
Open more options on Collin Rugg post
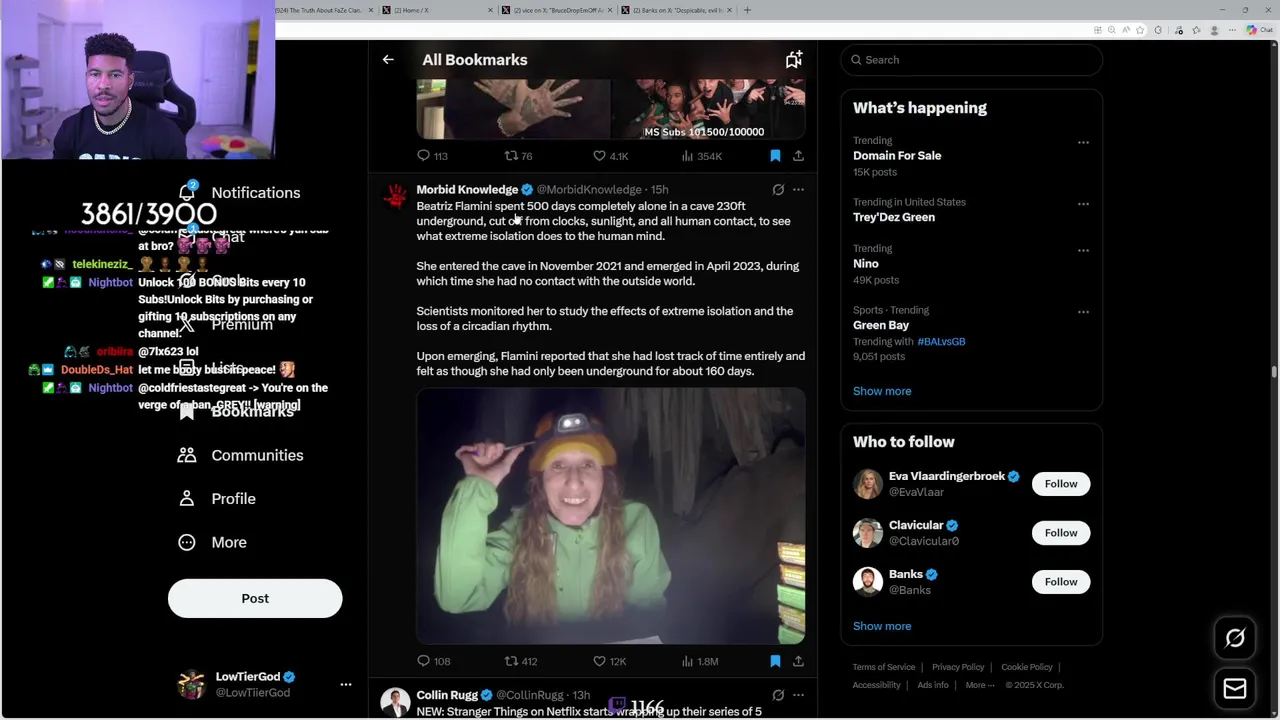click(798, 695)
